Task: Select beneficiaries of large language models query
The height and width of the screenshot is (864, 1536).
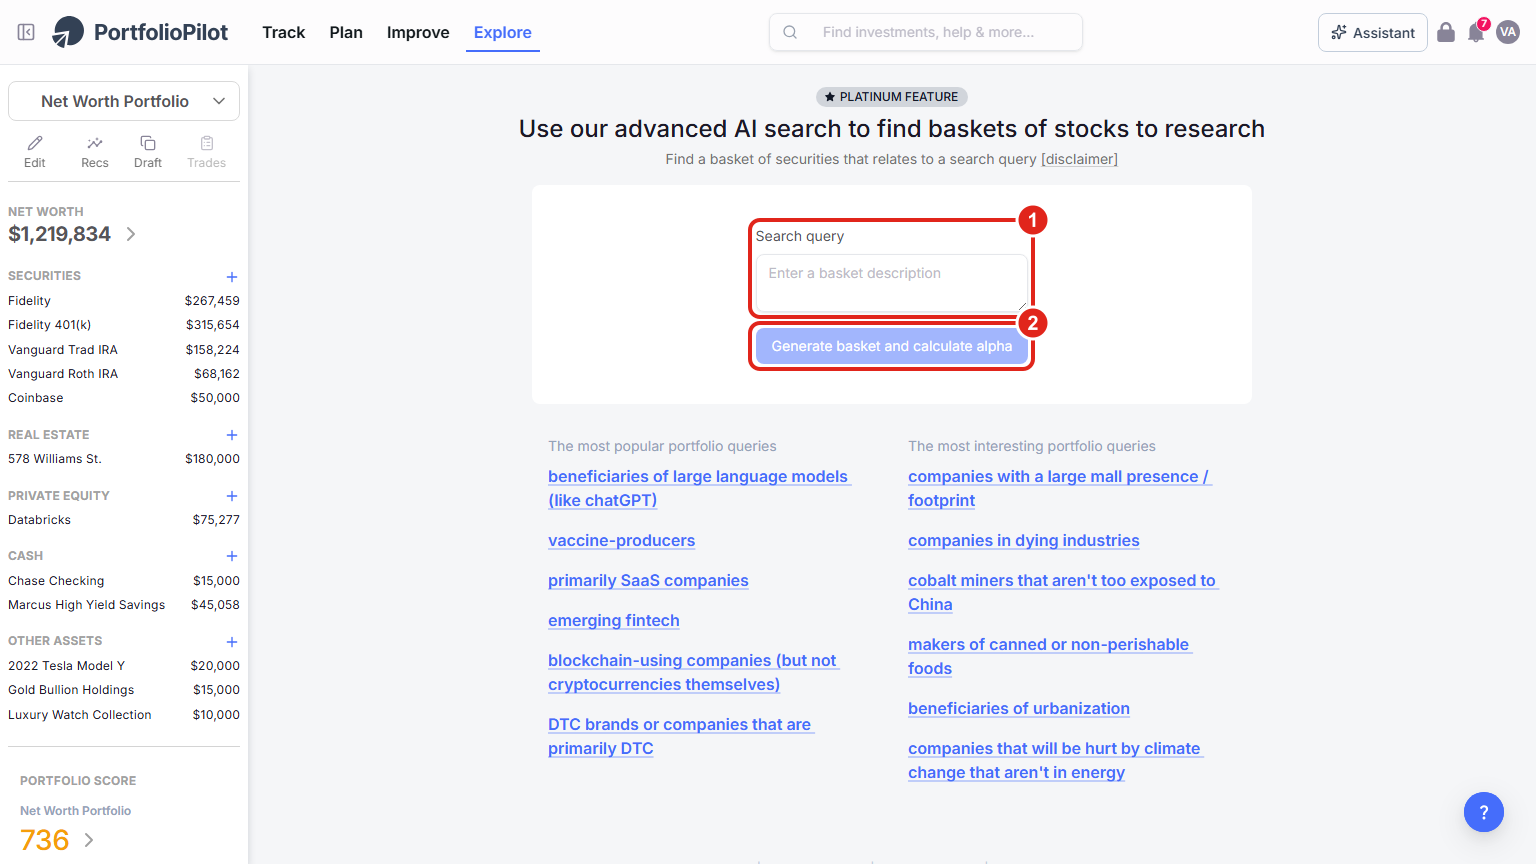Action: [x=699, y=488]
